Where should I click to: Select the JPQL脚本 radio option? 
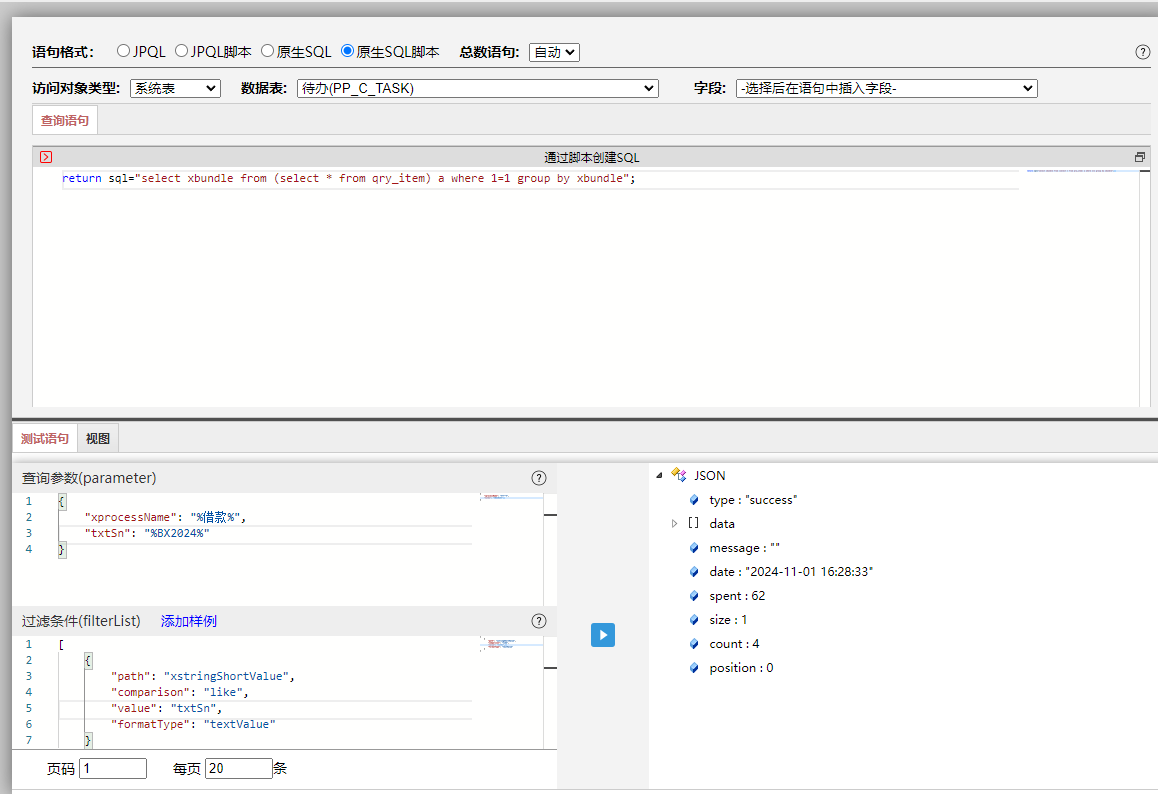182,51
